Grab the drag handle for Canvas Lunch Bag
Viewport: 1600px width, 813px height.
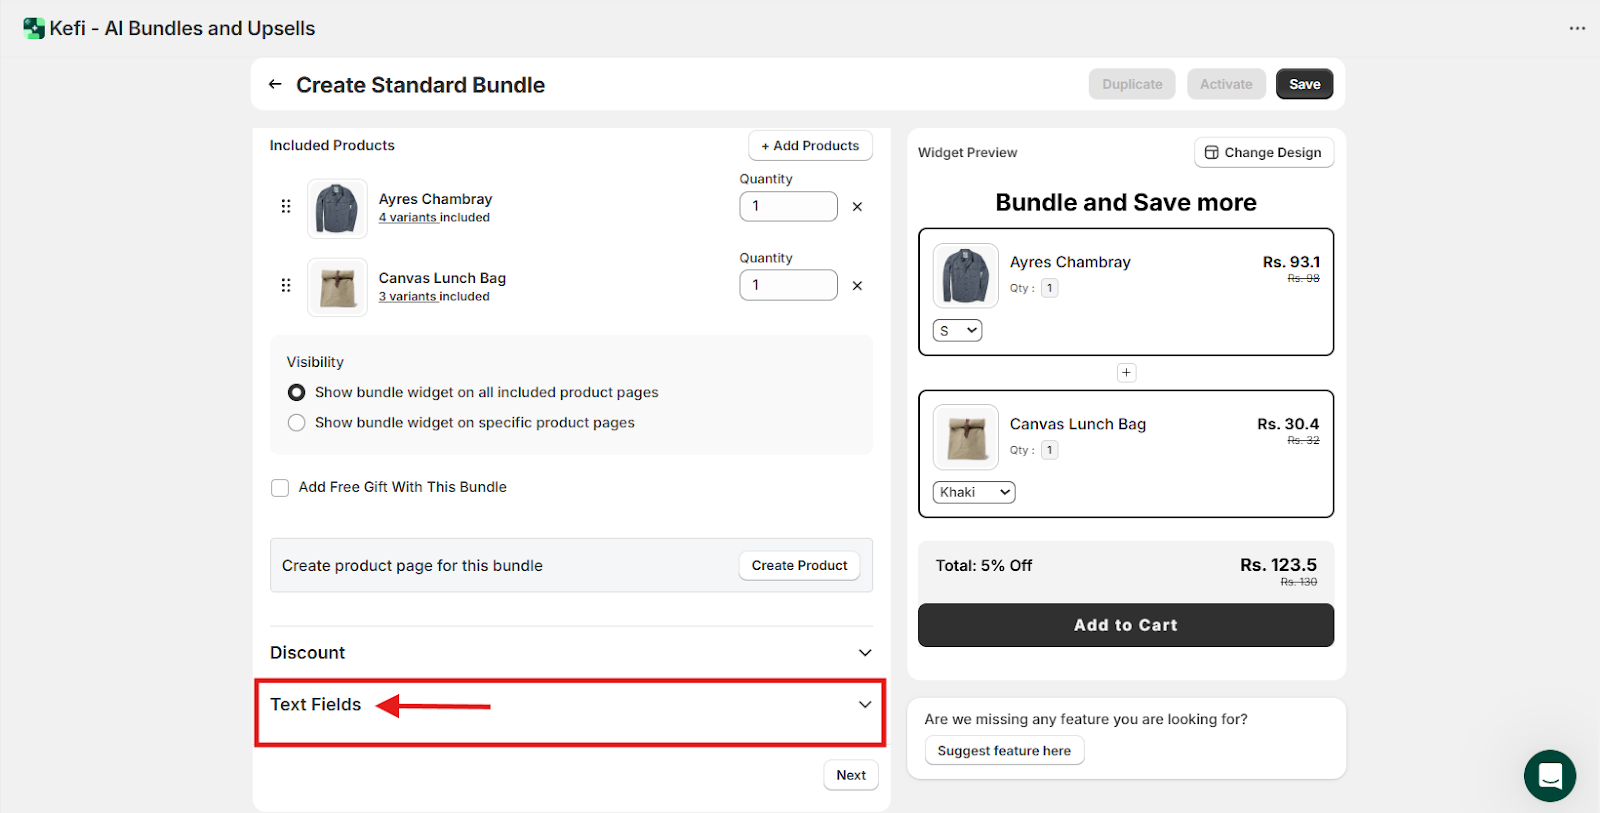286,286
